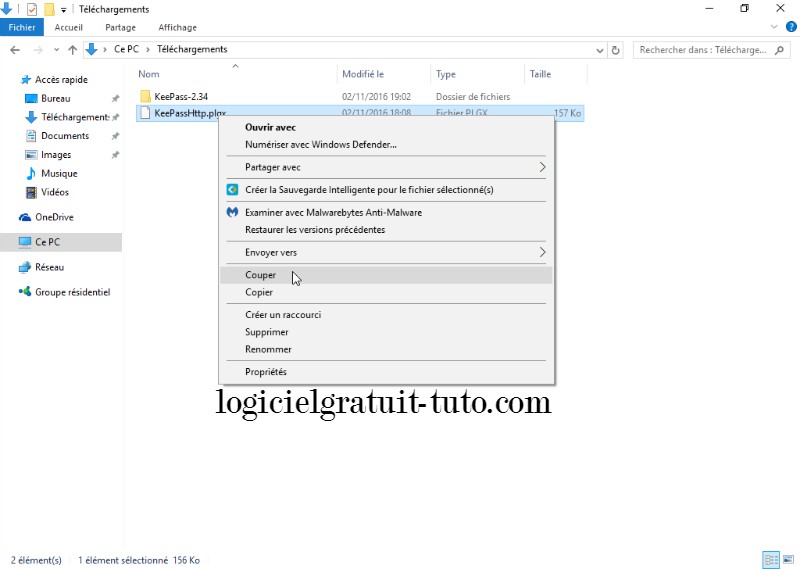800x569 pixels.
Task: Click the New folder quick access icon
Action: [x=49, y=9]
